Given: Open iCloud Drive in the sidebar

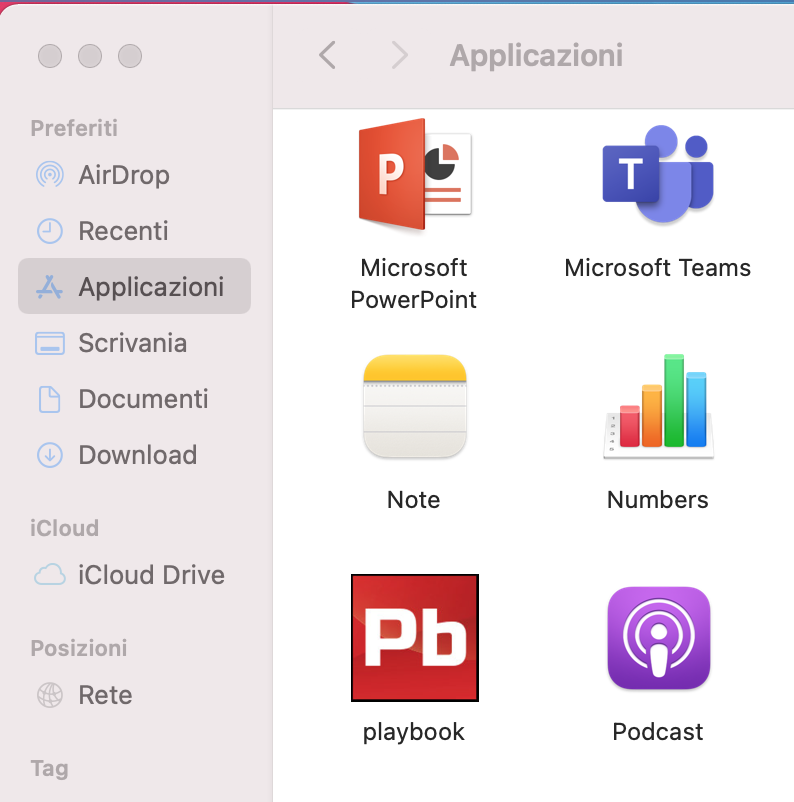Looking at the screenshot, I should (134, 575).
